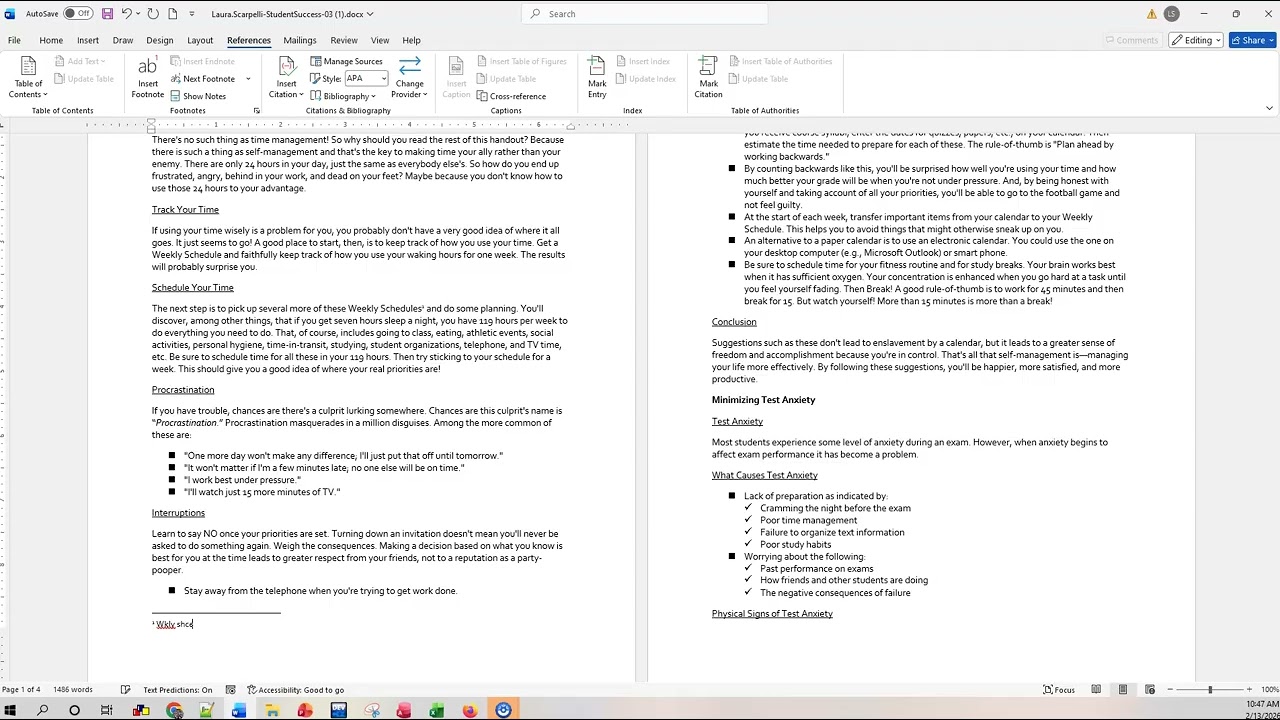
Task: Click Mark Citation icon
Action: 708,78
